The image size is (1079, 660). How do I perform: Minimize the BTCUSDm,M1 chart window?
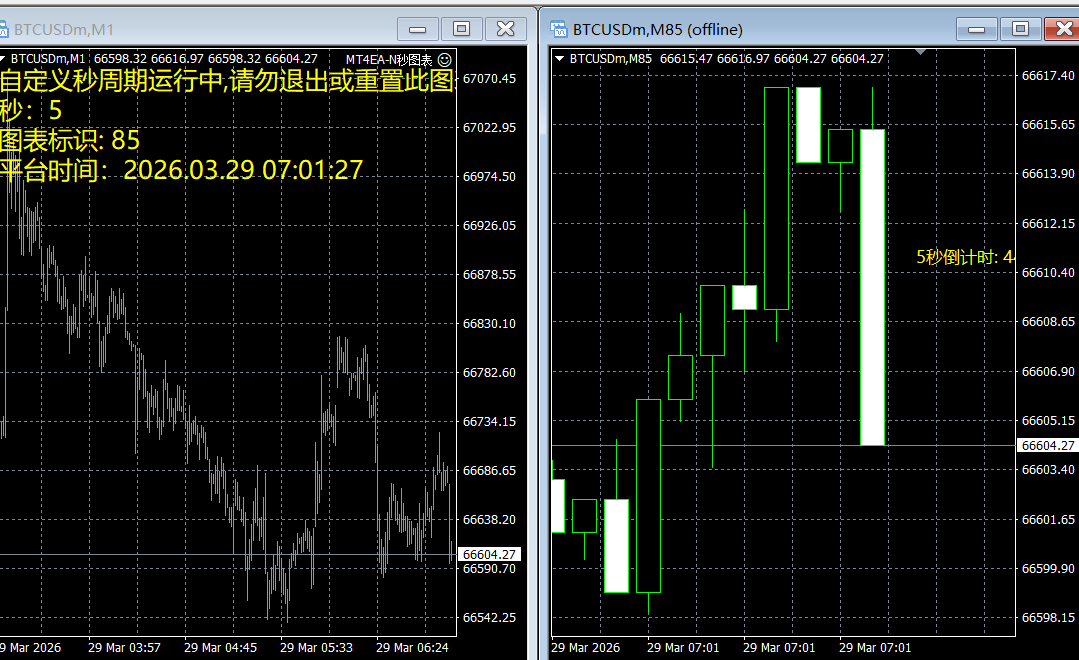click(417, 29)
